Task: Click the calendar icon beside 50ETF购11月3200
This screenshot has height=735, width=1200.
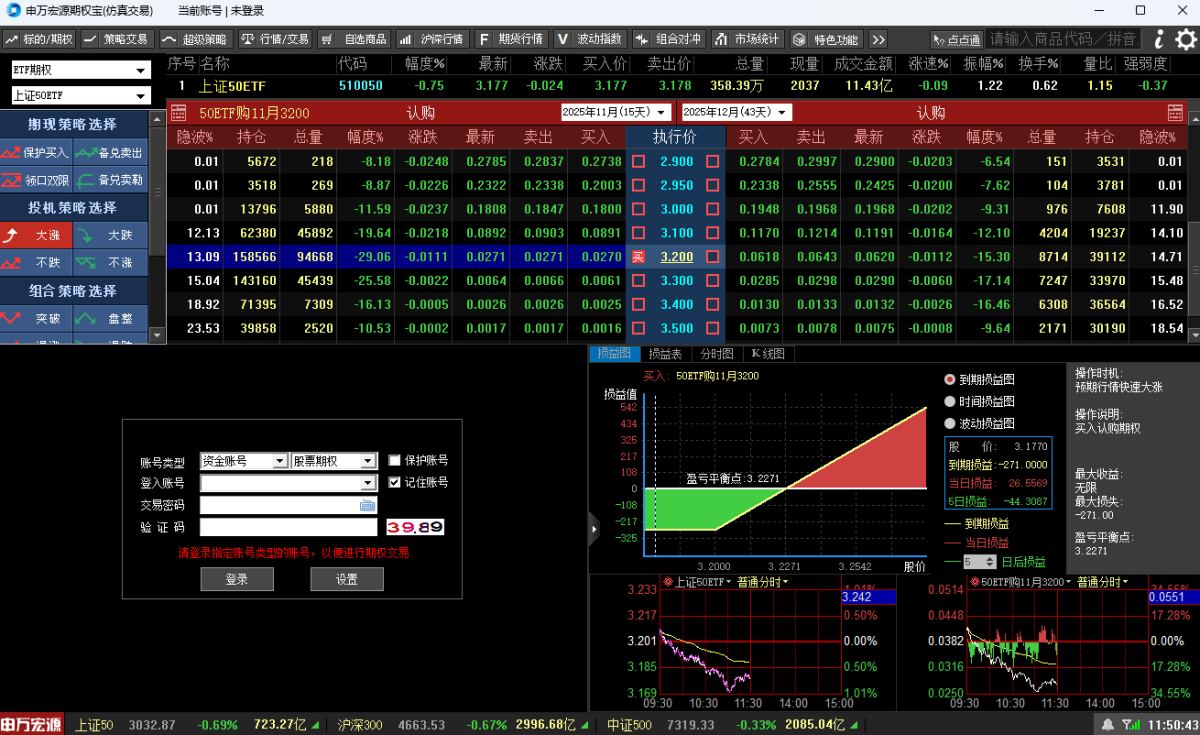Action: [180, 112]
